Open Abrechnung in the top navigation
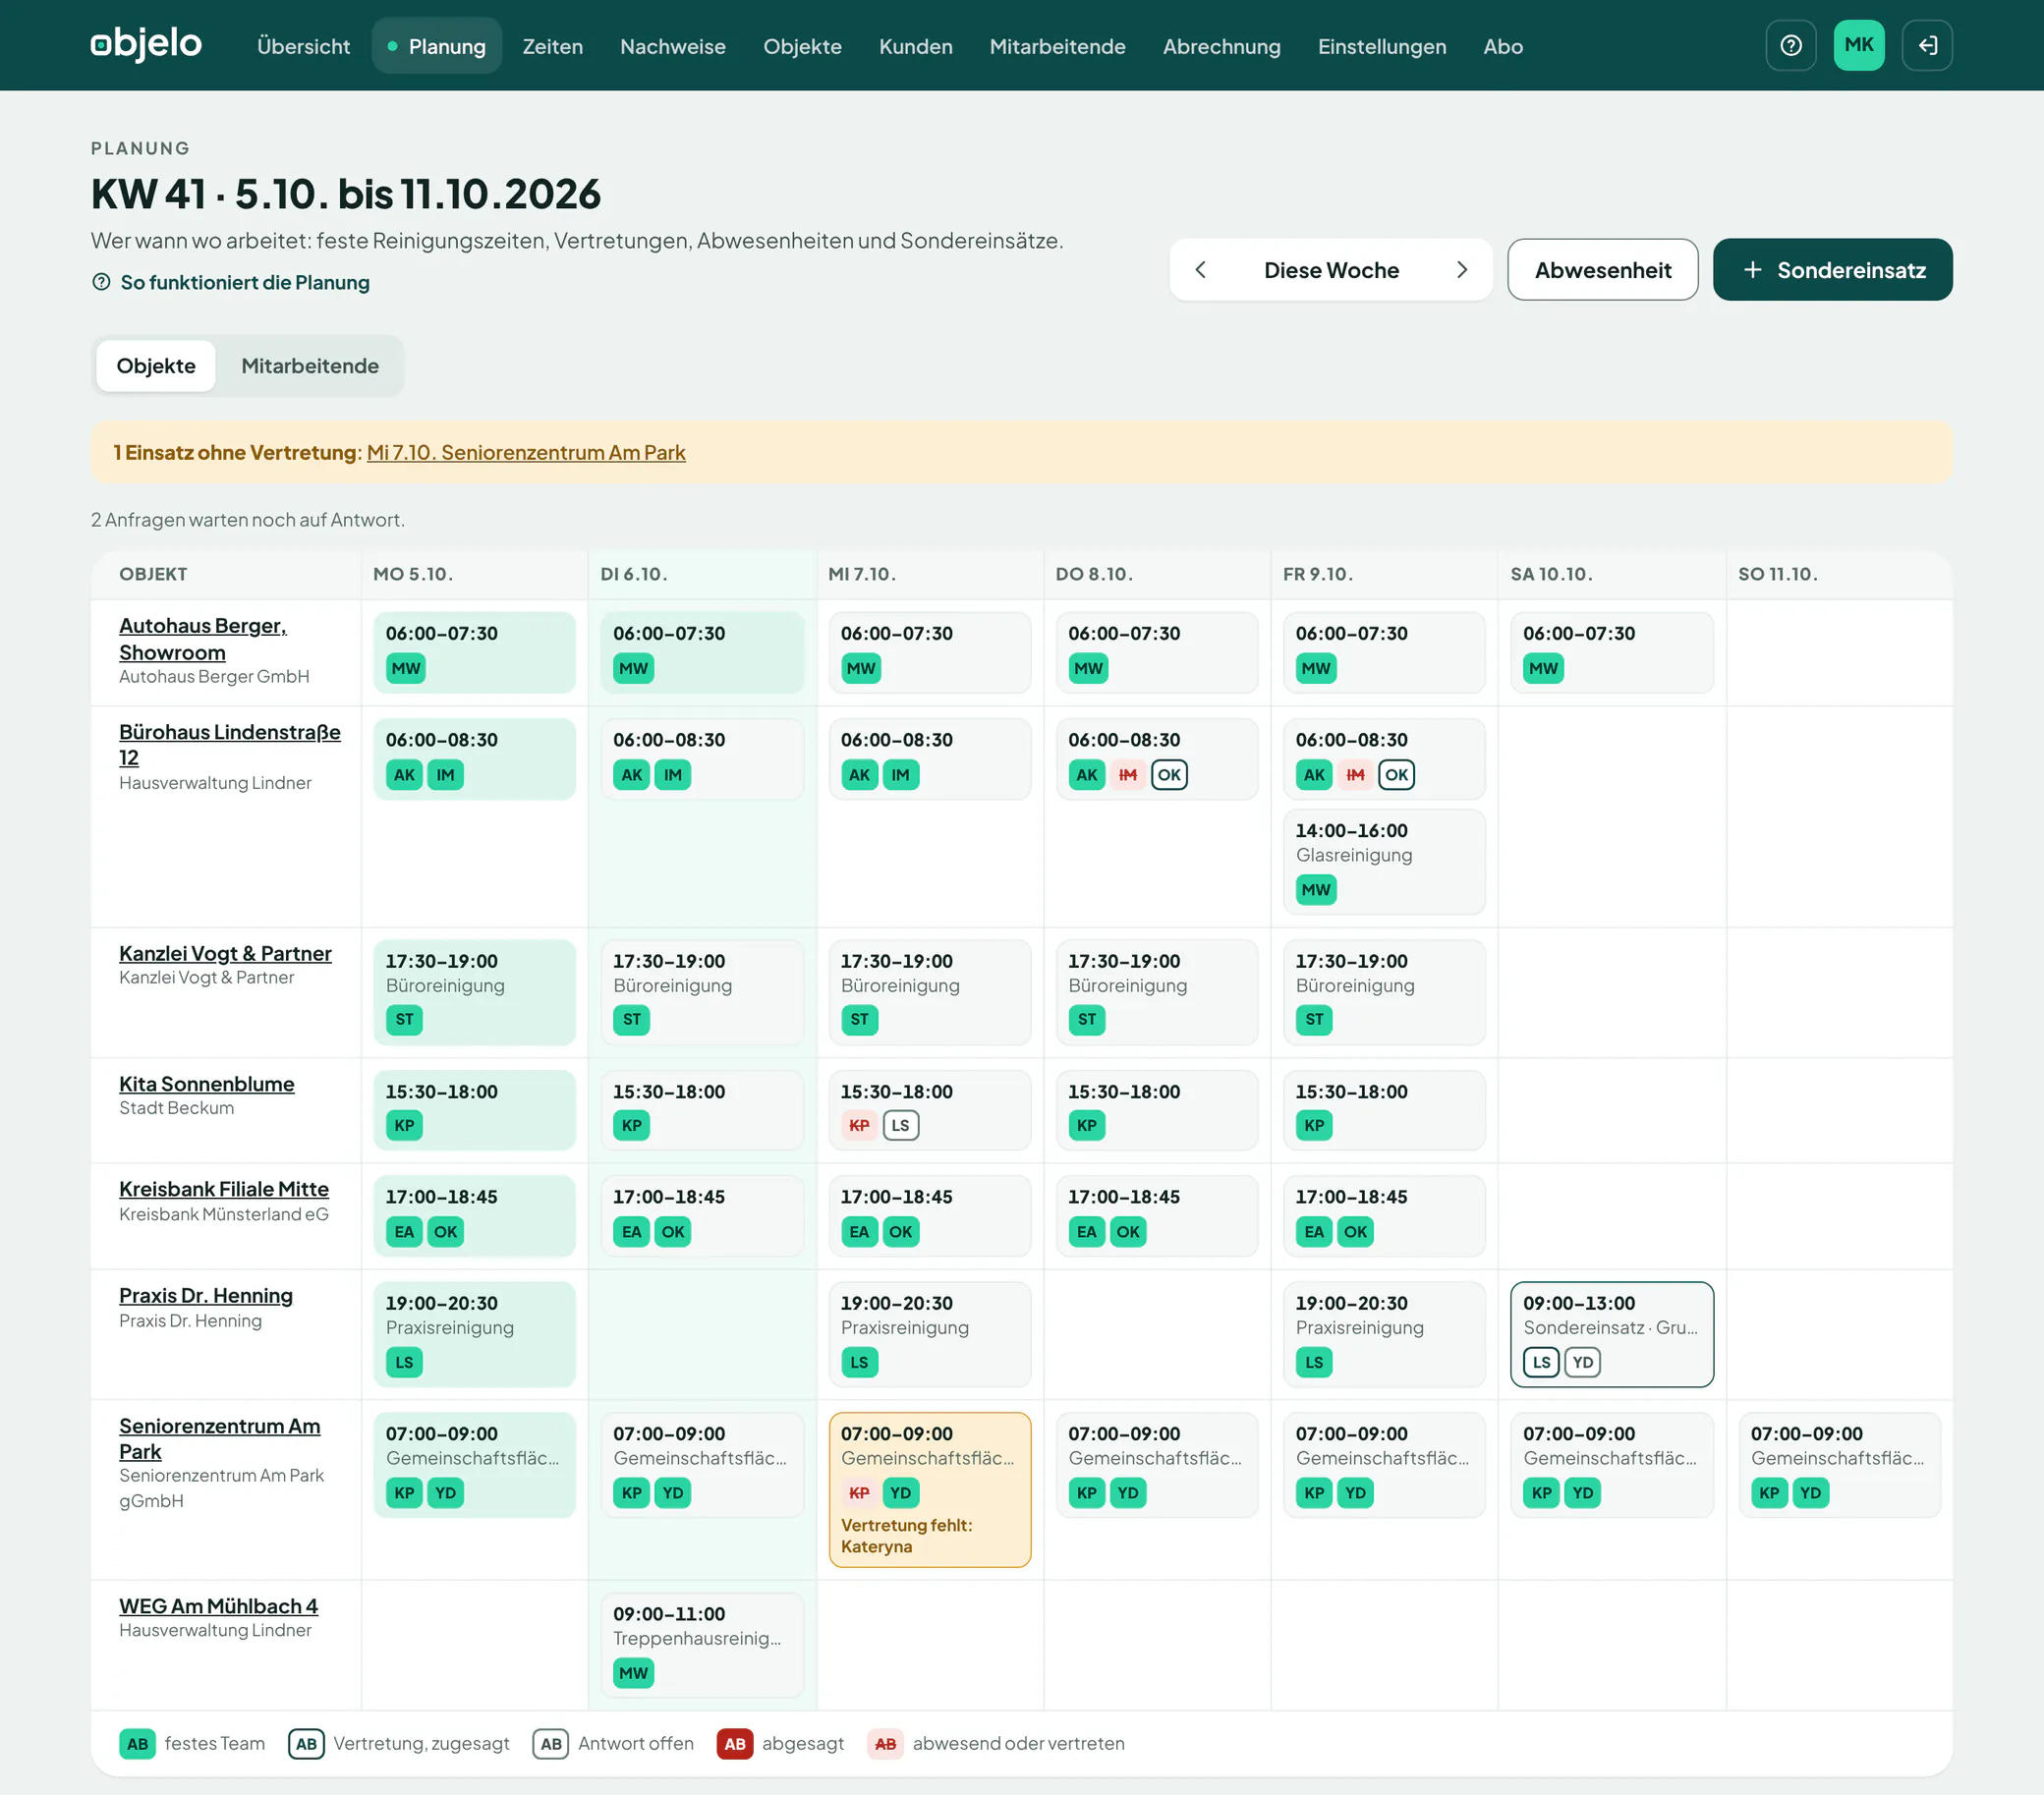The height and width of the screenshot is (1795, 2044). point(1221,47)
